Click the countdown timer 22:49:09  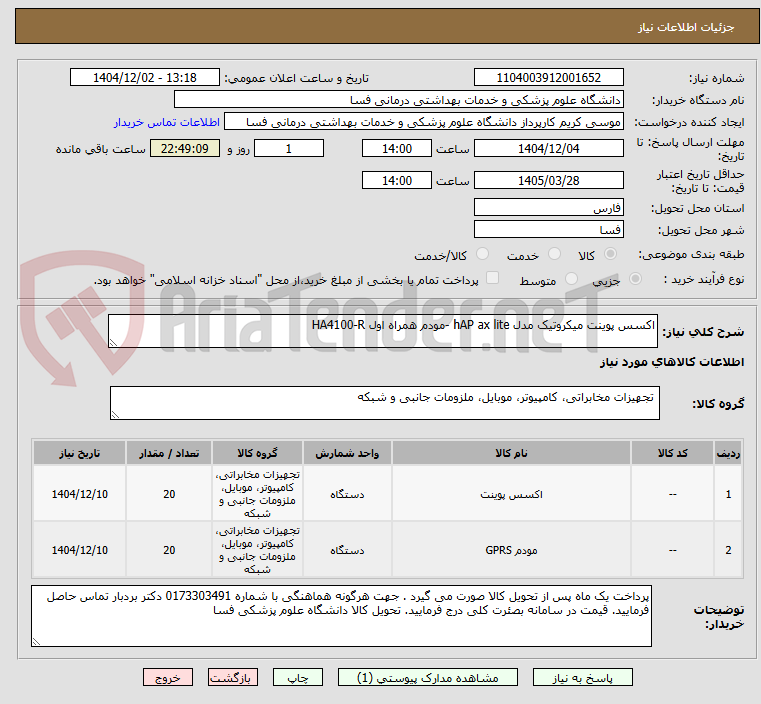[x=185, y=148]
